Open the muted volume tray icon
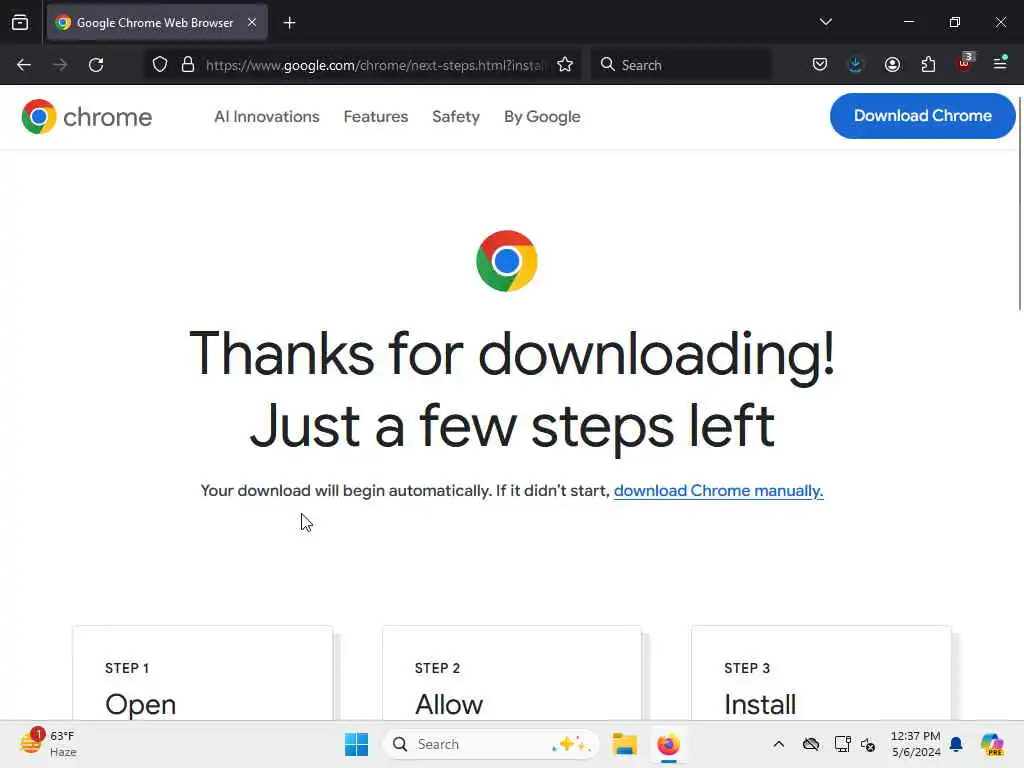This screenshot has width=1024, height=768. coord(868,744)
